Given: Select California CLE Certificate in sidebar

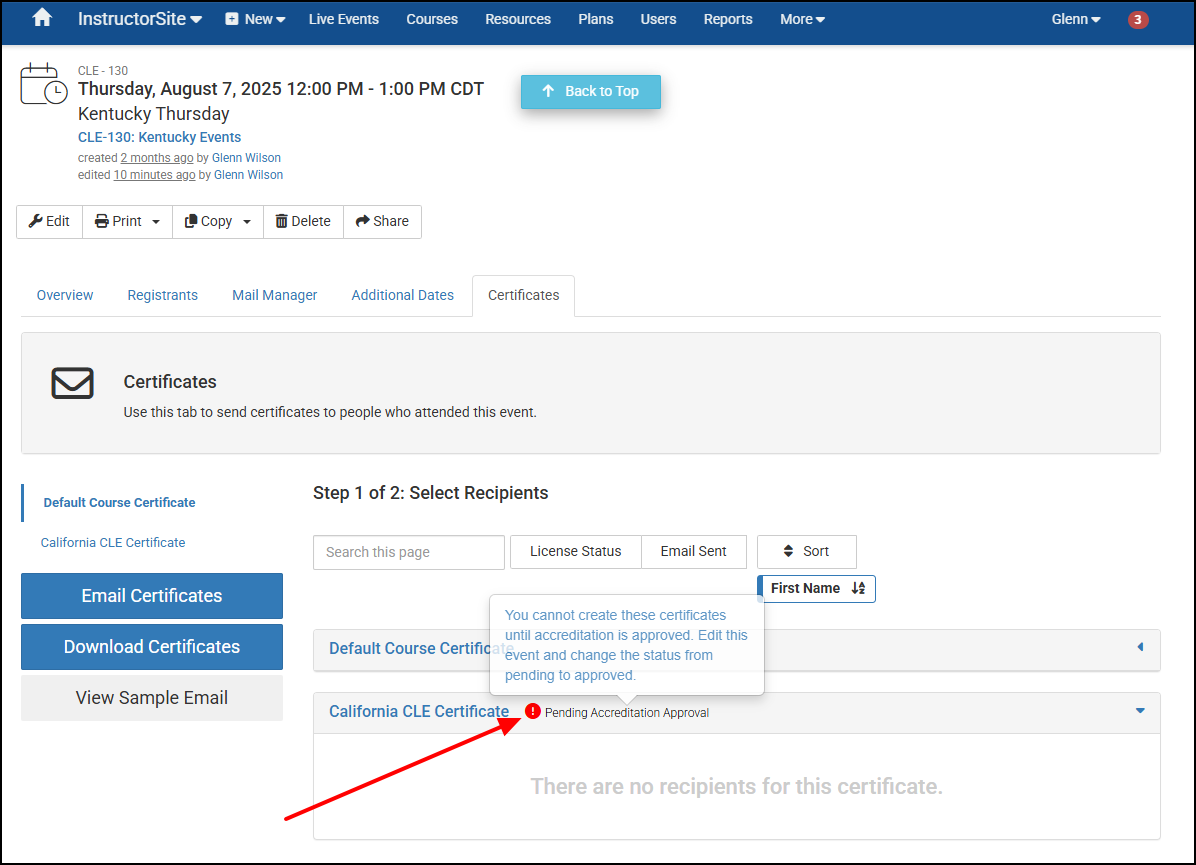Looking at the screenshot, I should [113, 542].
